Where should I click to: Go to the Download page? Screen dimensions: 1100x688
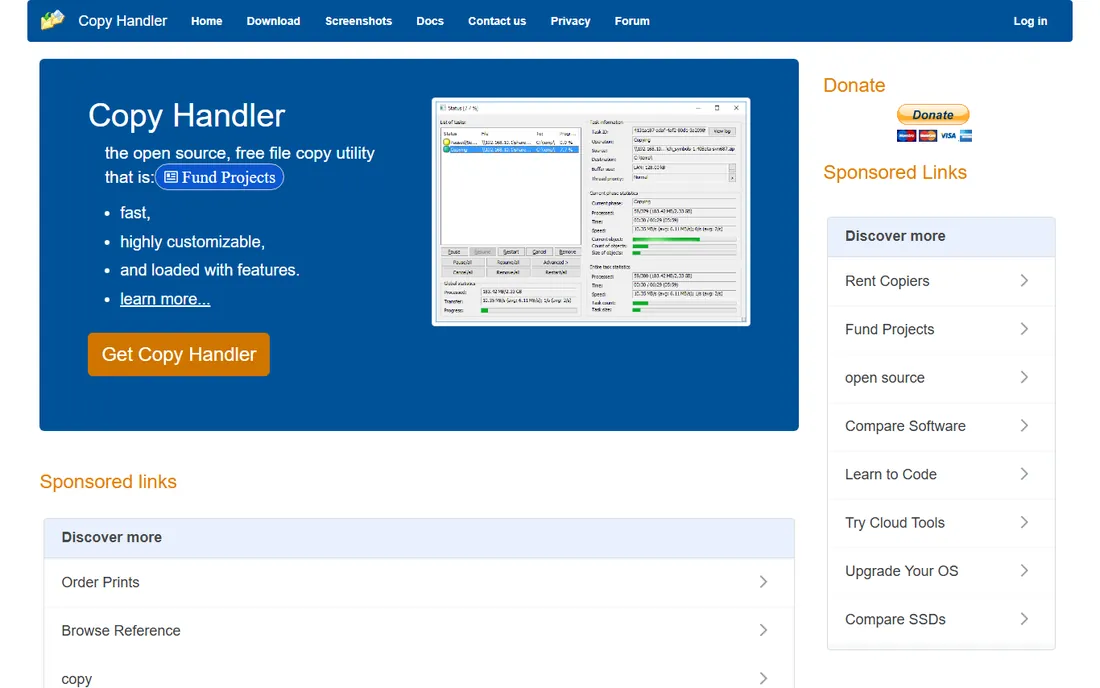[x=273, y=21]
